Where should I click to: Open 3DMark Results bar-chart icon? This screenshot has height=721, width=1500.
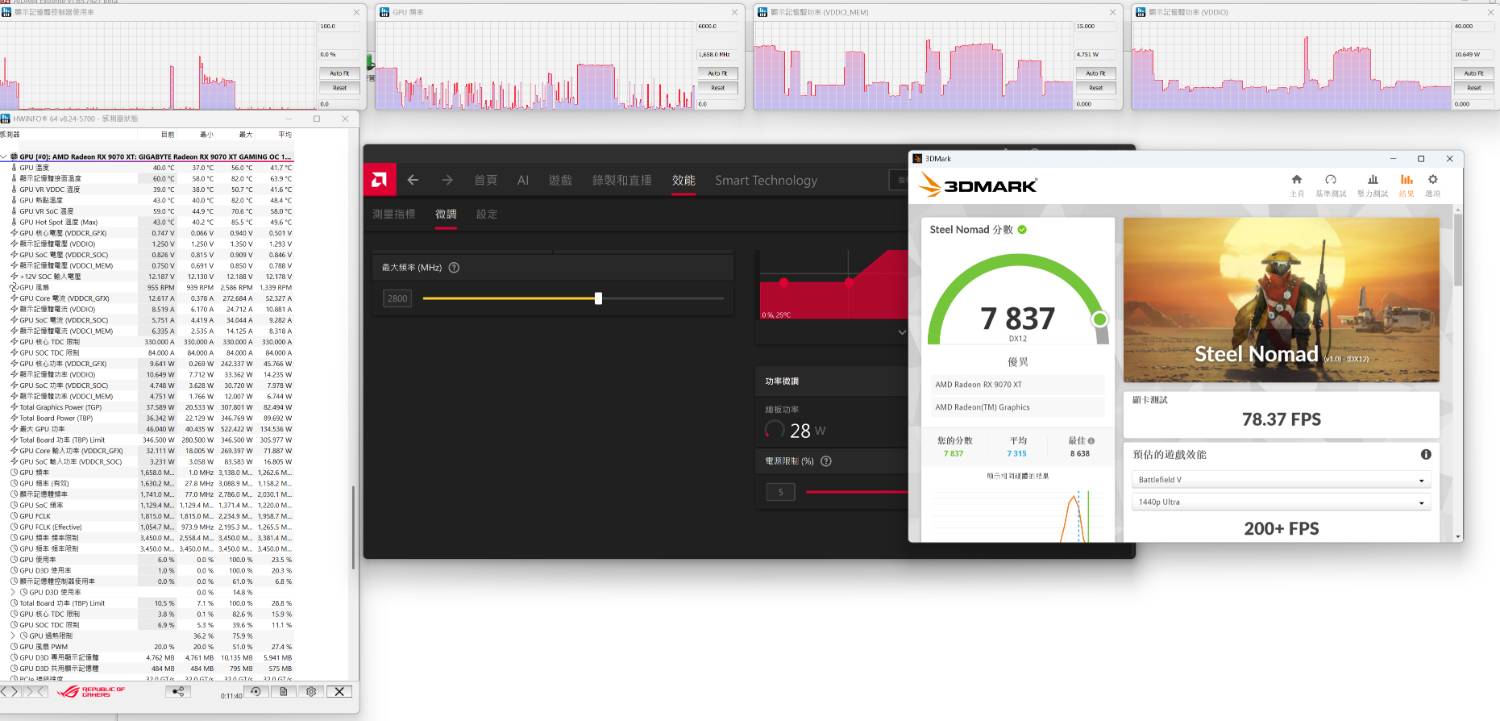(1406, 180)
